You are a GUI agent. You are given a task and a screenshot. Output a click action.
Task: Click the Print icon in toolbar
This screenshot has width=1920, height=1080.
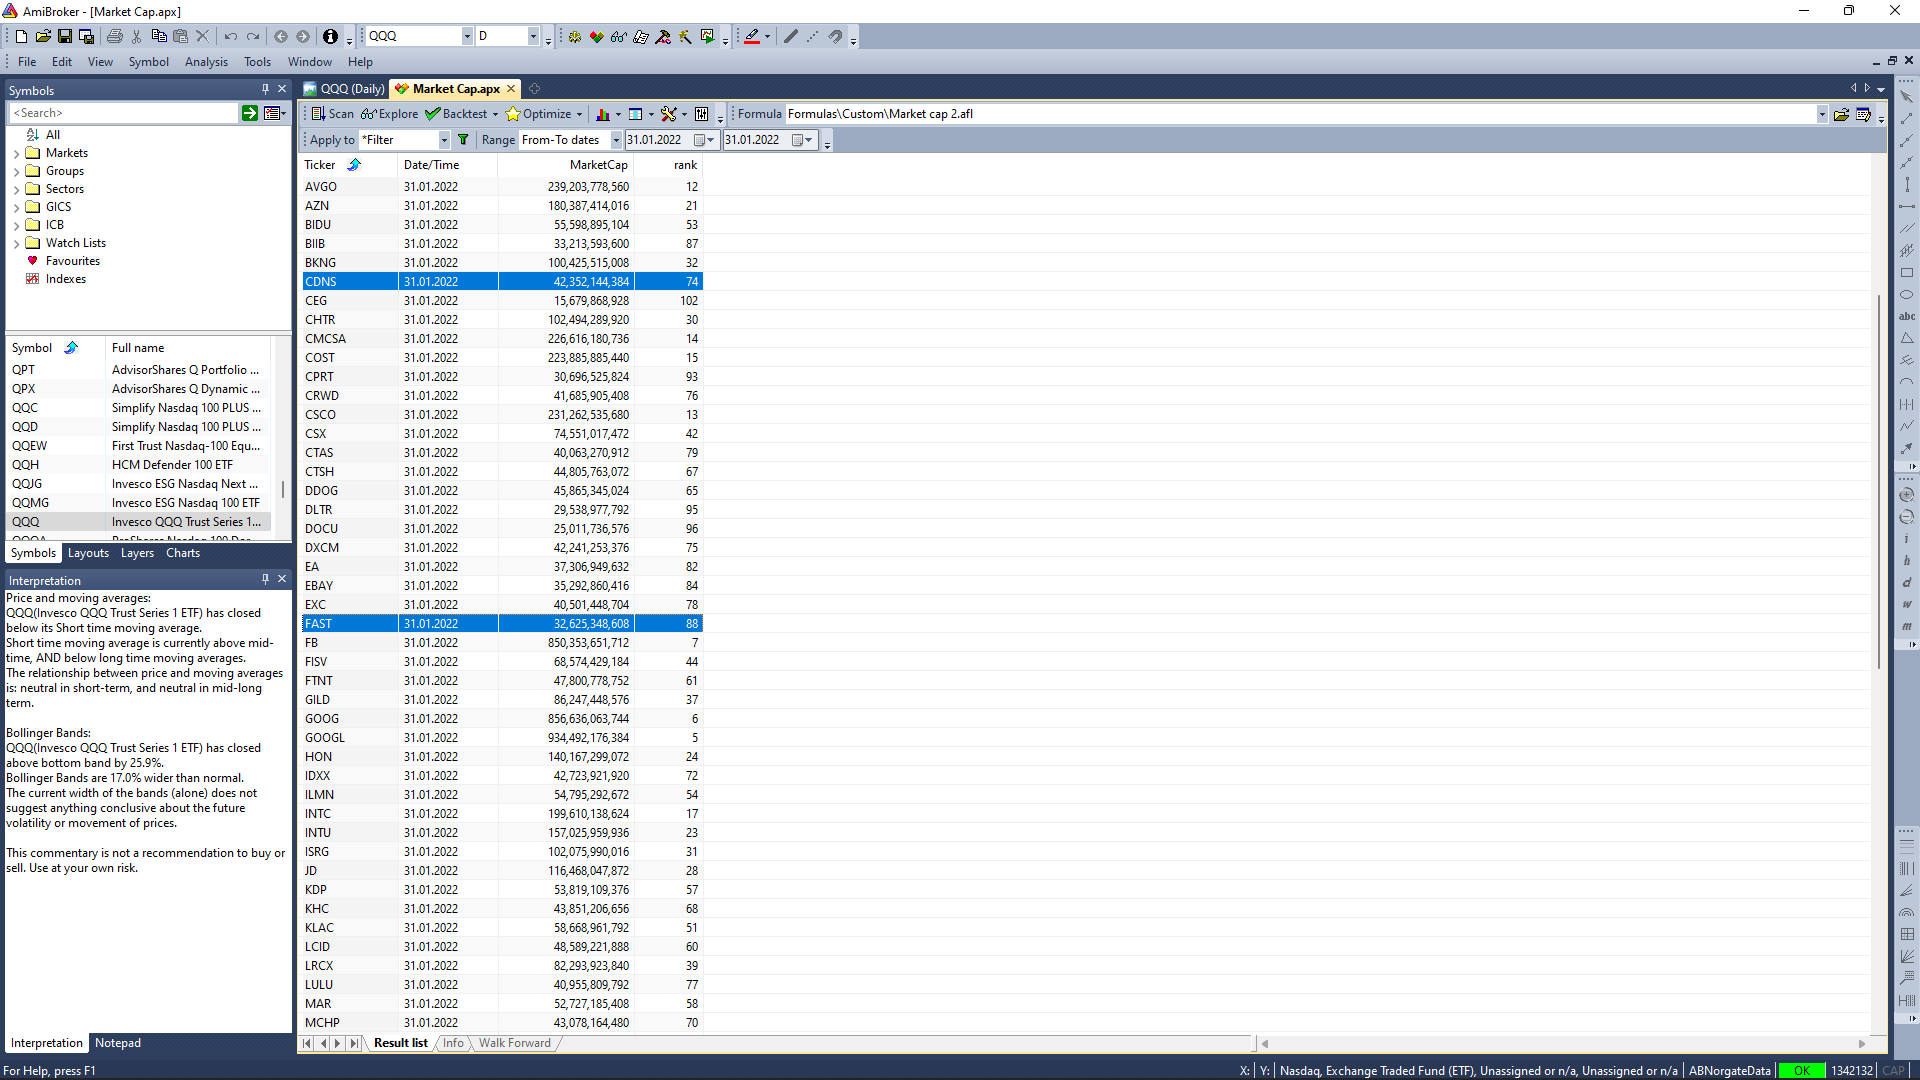pos(115,36)
